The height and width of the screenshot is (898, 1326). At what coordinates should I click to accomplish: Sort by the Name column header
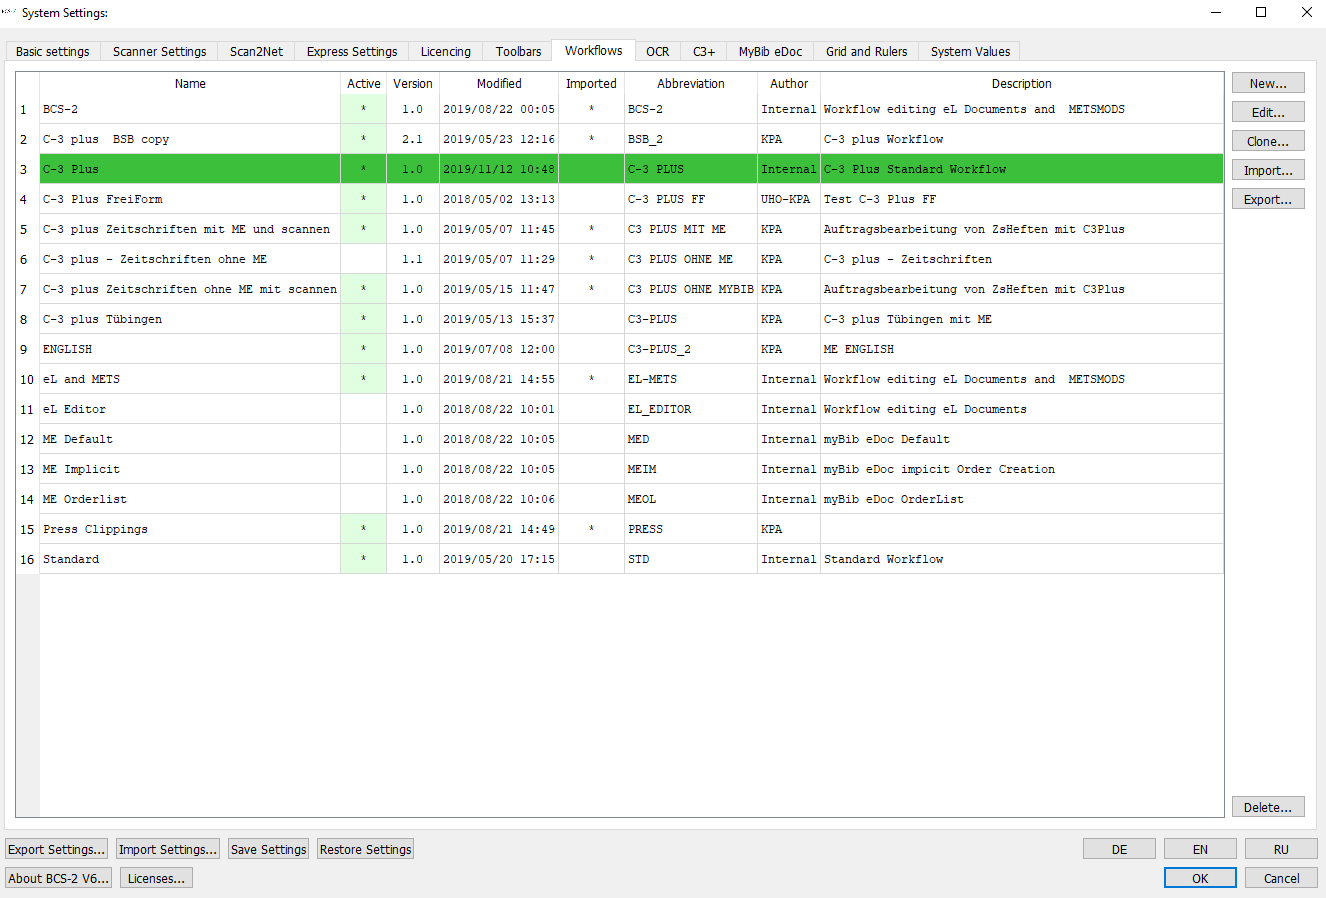(190, 83)
